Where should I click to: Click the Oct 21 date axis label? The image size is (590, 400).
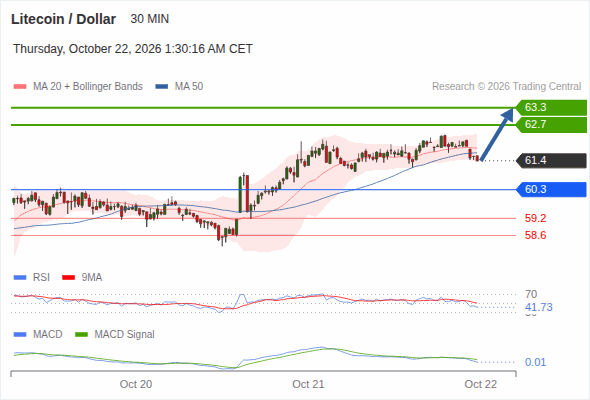click(308, 384)
